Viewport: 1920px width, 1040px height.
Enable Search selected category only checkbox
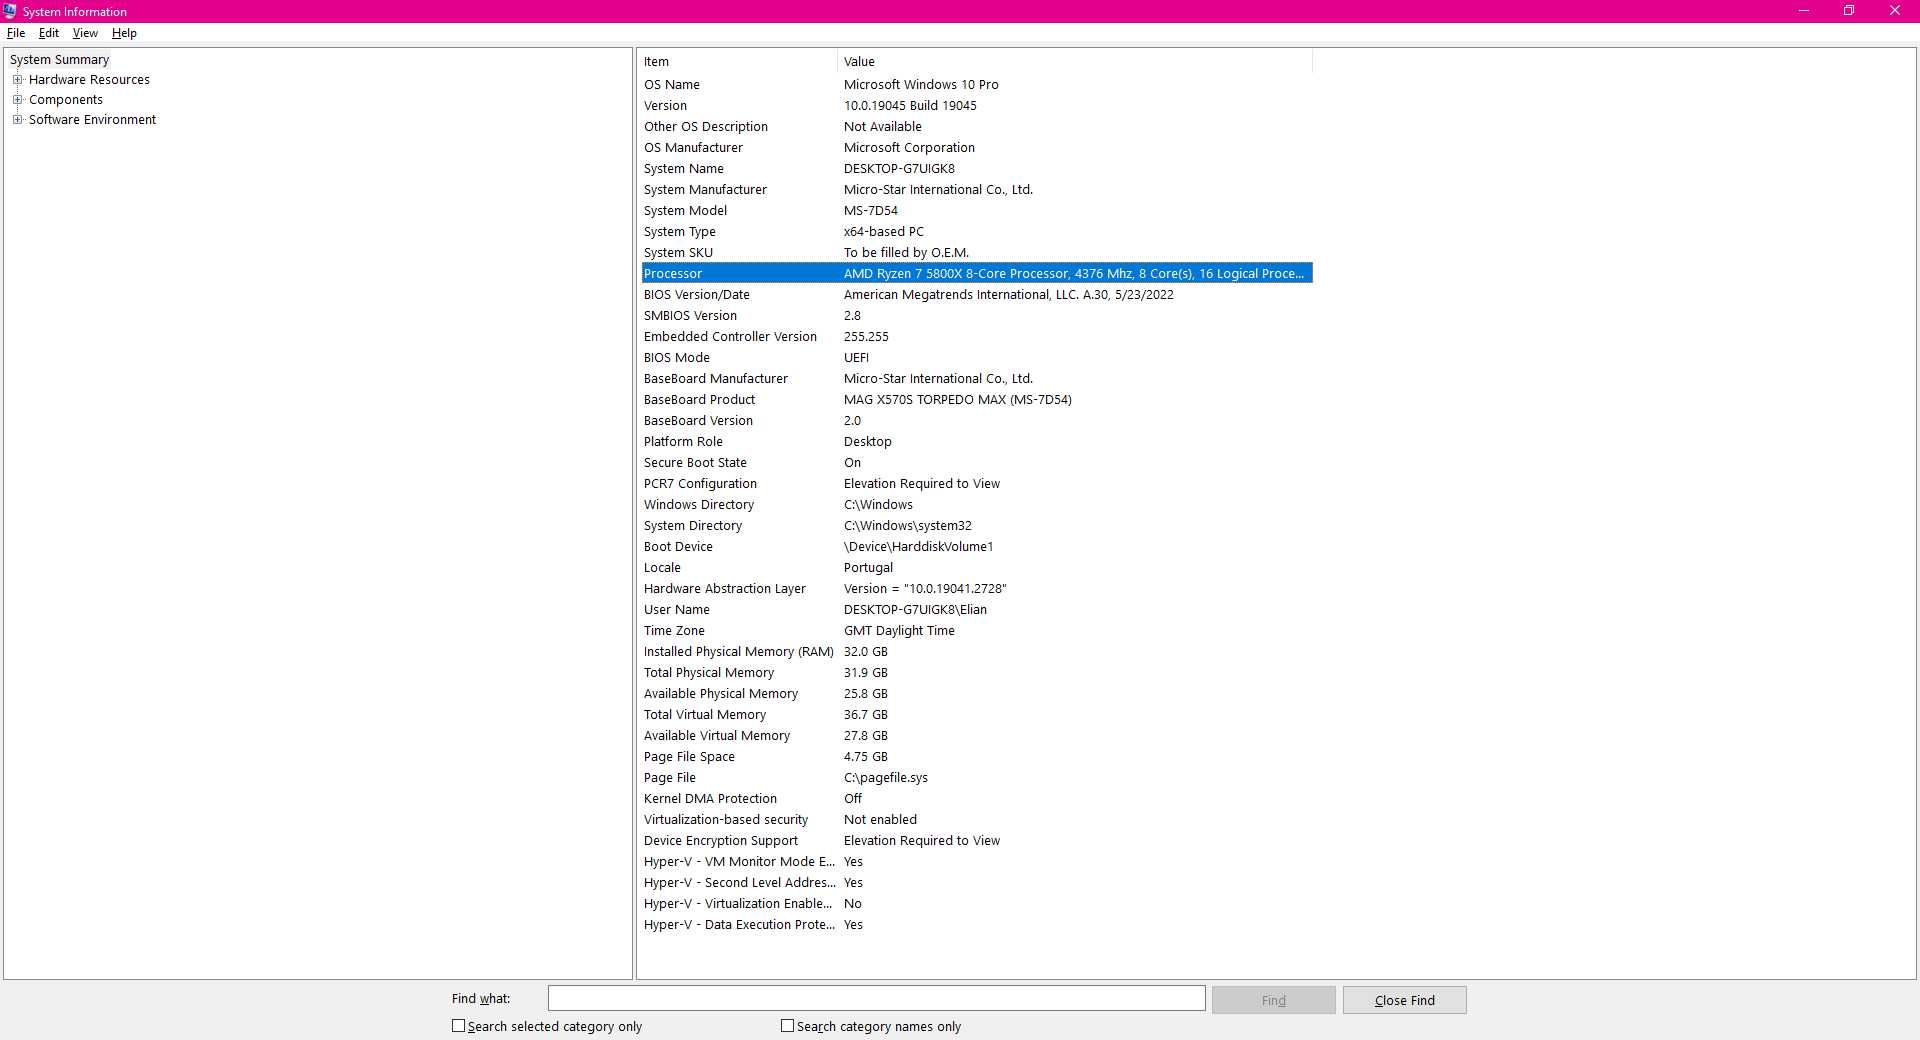[458, 1026]
